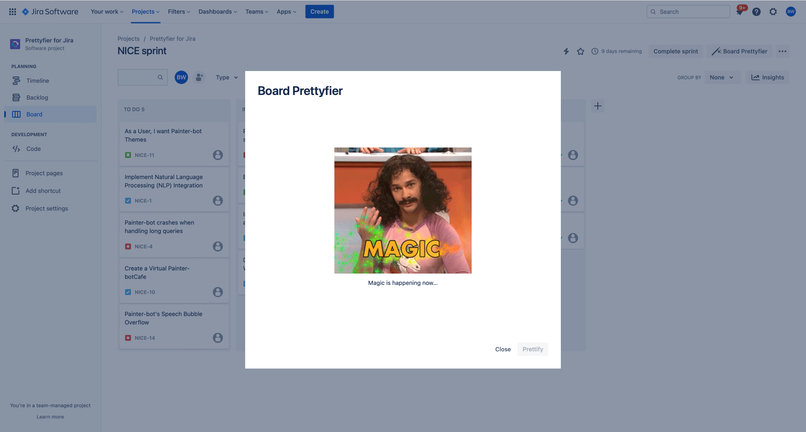The width and height of the screenshot is (806, 432).
Task: Open the Your work menu
Action: (107, 11)
